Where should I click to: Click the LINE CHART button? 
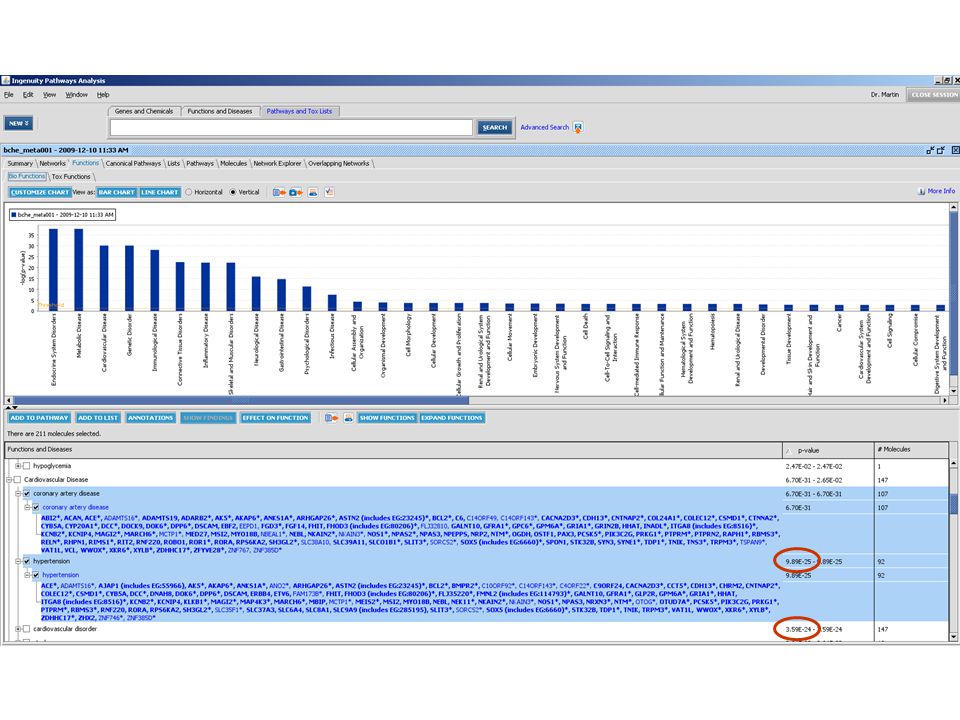[160, 192]
